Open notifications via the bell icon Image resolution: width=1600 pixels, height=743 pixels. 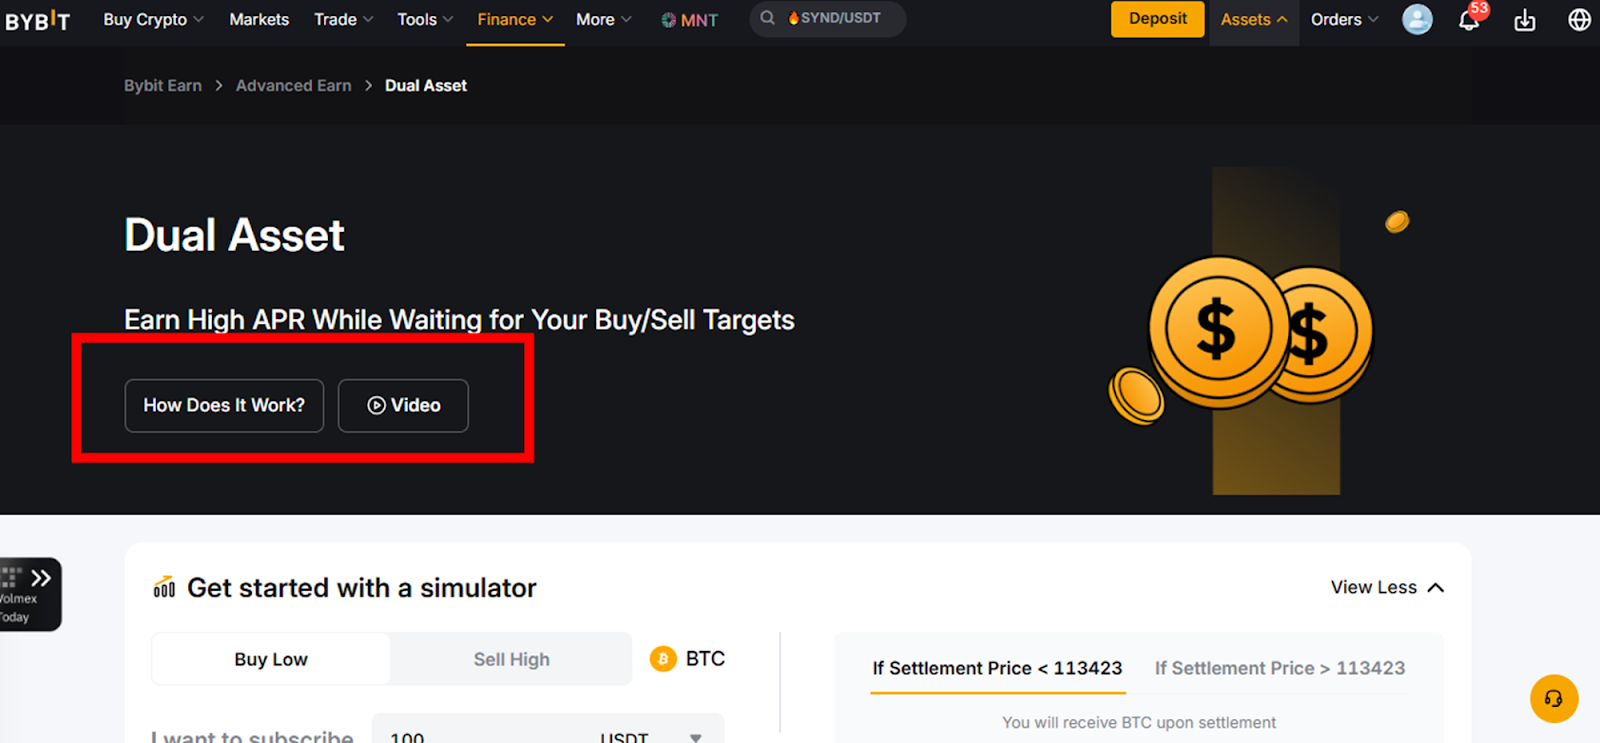click(x=1469, y=20)
